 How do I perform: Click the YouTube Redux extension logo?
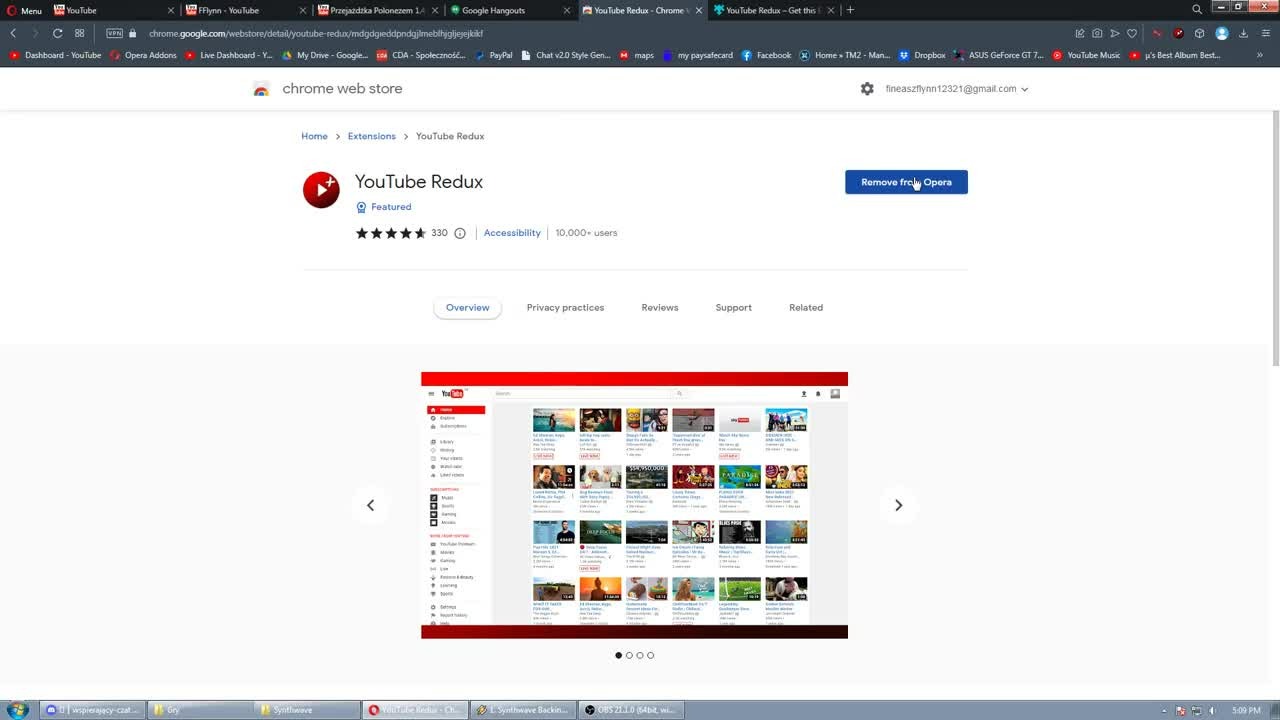pos(321,189)
